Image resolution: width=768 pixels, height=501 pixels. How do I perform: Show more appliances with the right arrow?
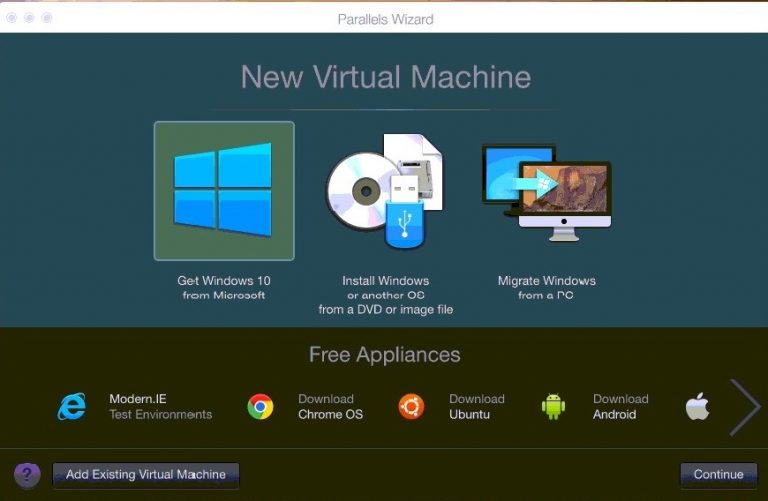point(744,407)
